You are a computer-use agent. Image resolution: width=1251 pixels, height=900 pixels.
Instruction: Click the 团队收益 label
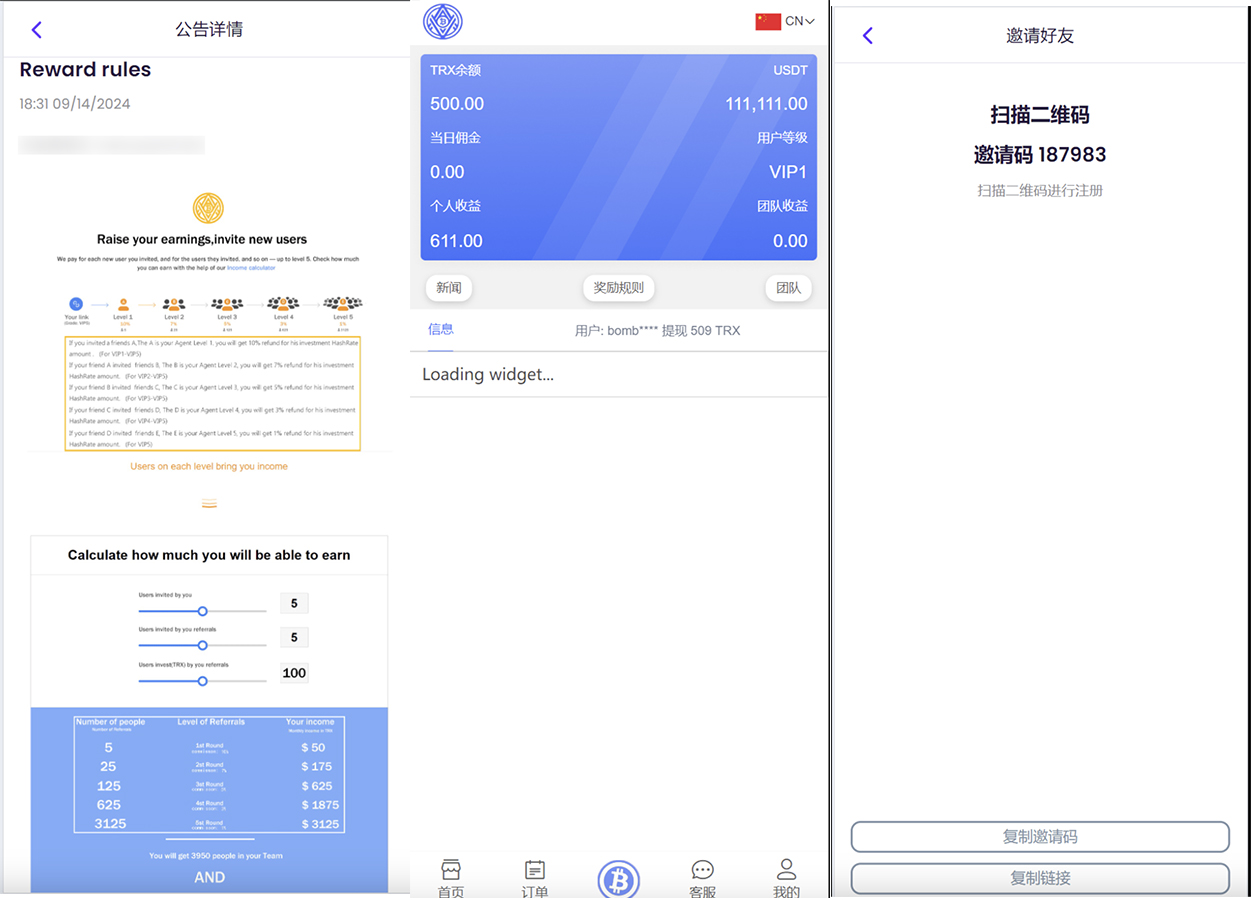pyautogui.click(x=782, y=206)
